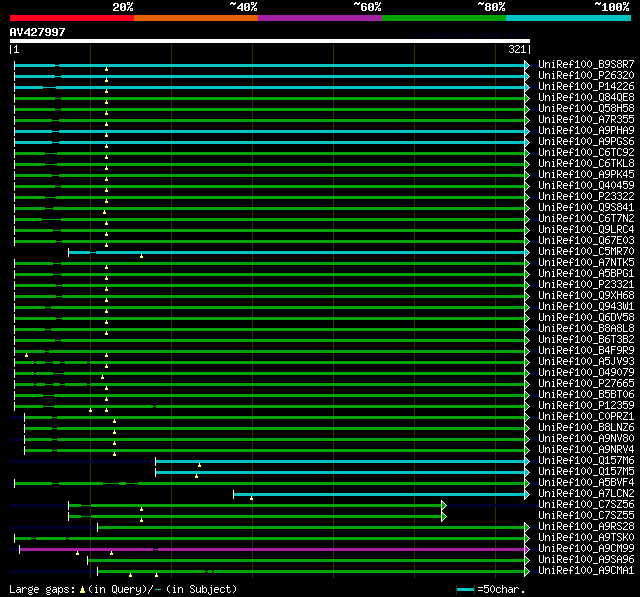Select the UniRef100_A9CM99 label

click(586, 548)
